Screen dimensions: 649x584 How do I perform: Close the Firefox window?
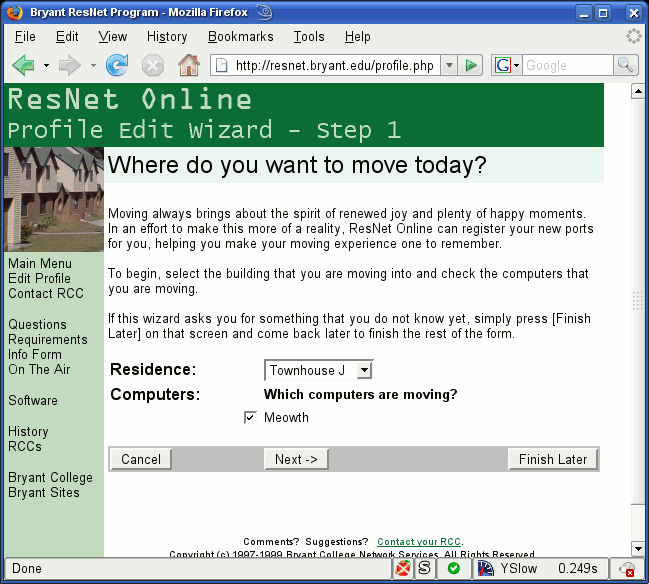click(x=634, y=13)
